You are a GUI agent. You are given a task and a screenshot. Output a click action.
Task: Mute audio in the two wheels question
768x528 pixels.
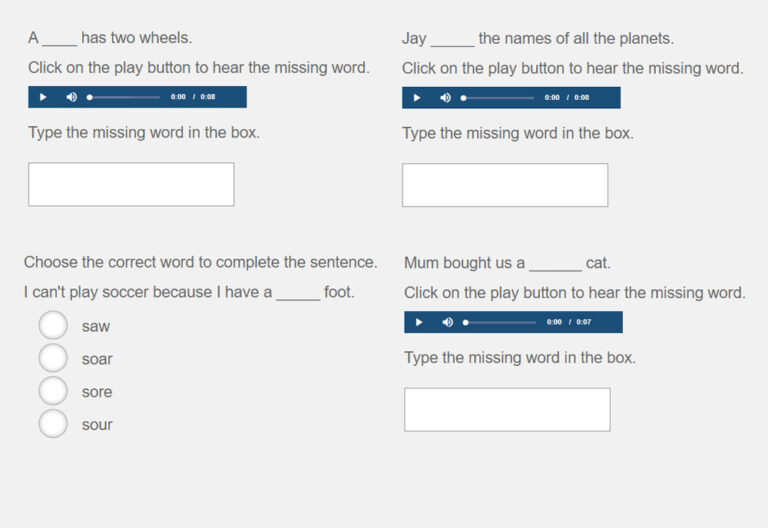(71, 97)
